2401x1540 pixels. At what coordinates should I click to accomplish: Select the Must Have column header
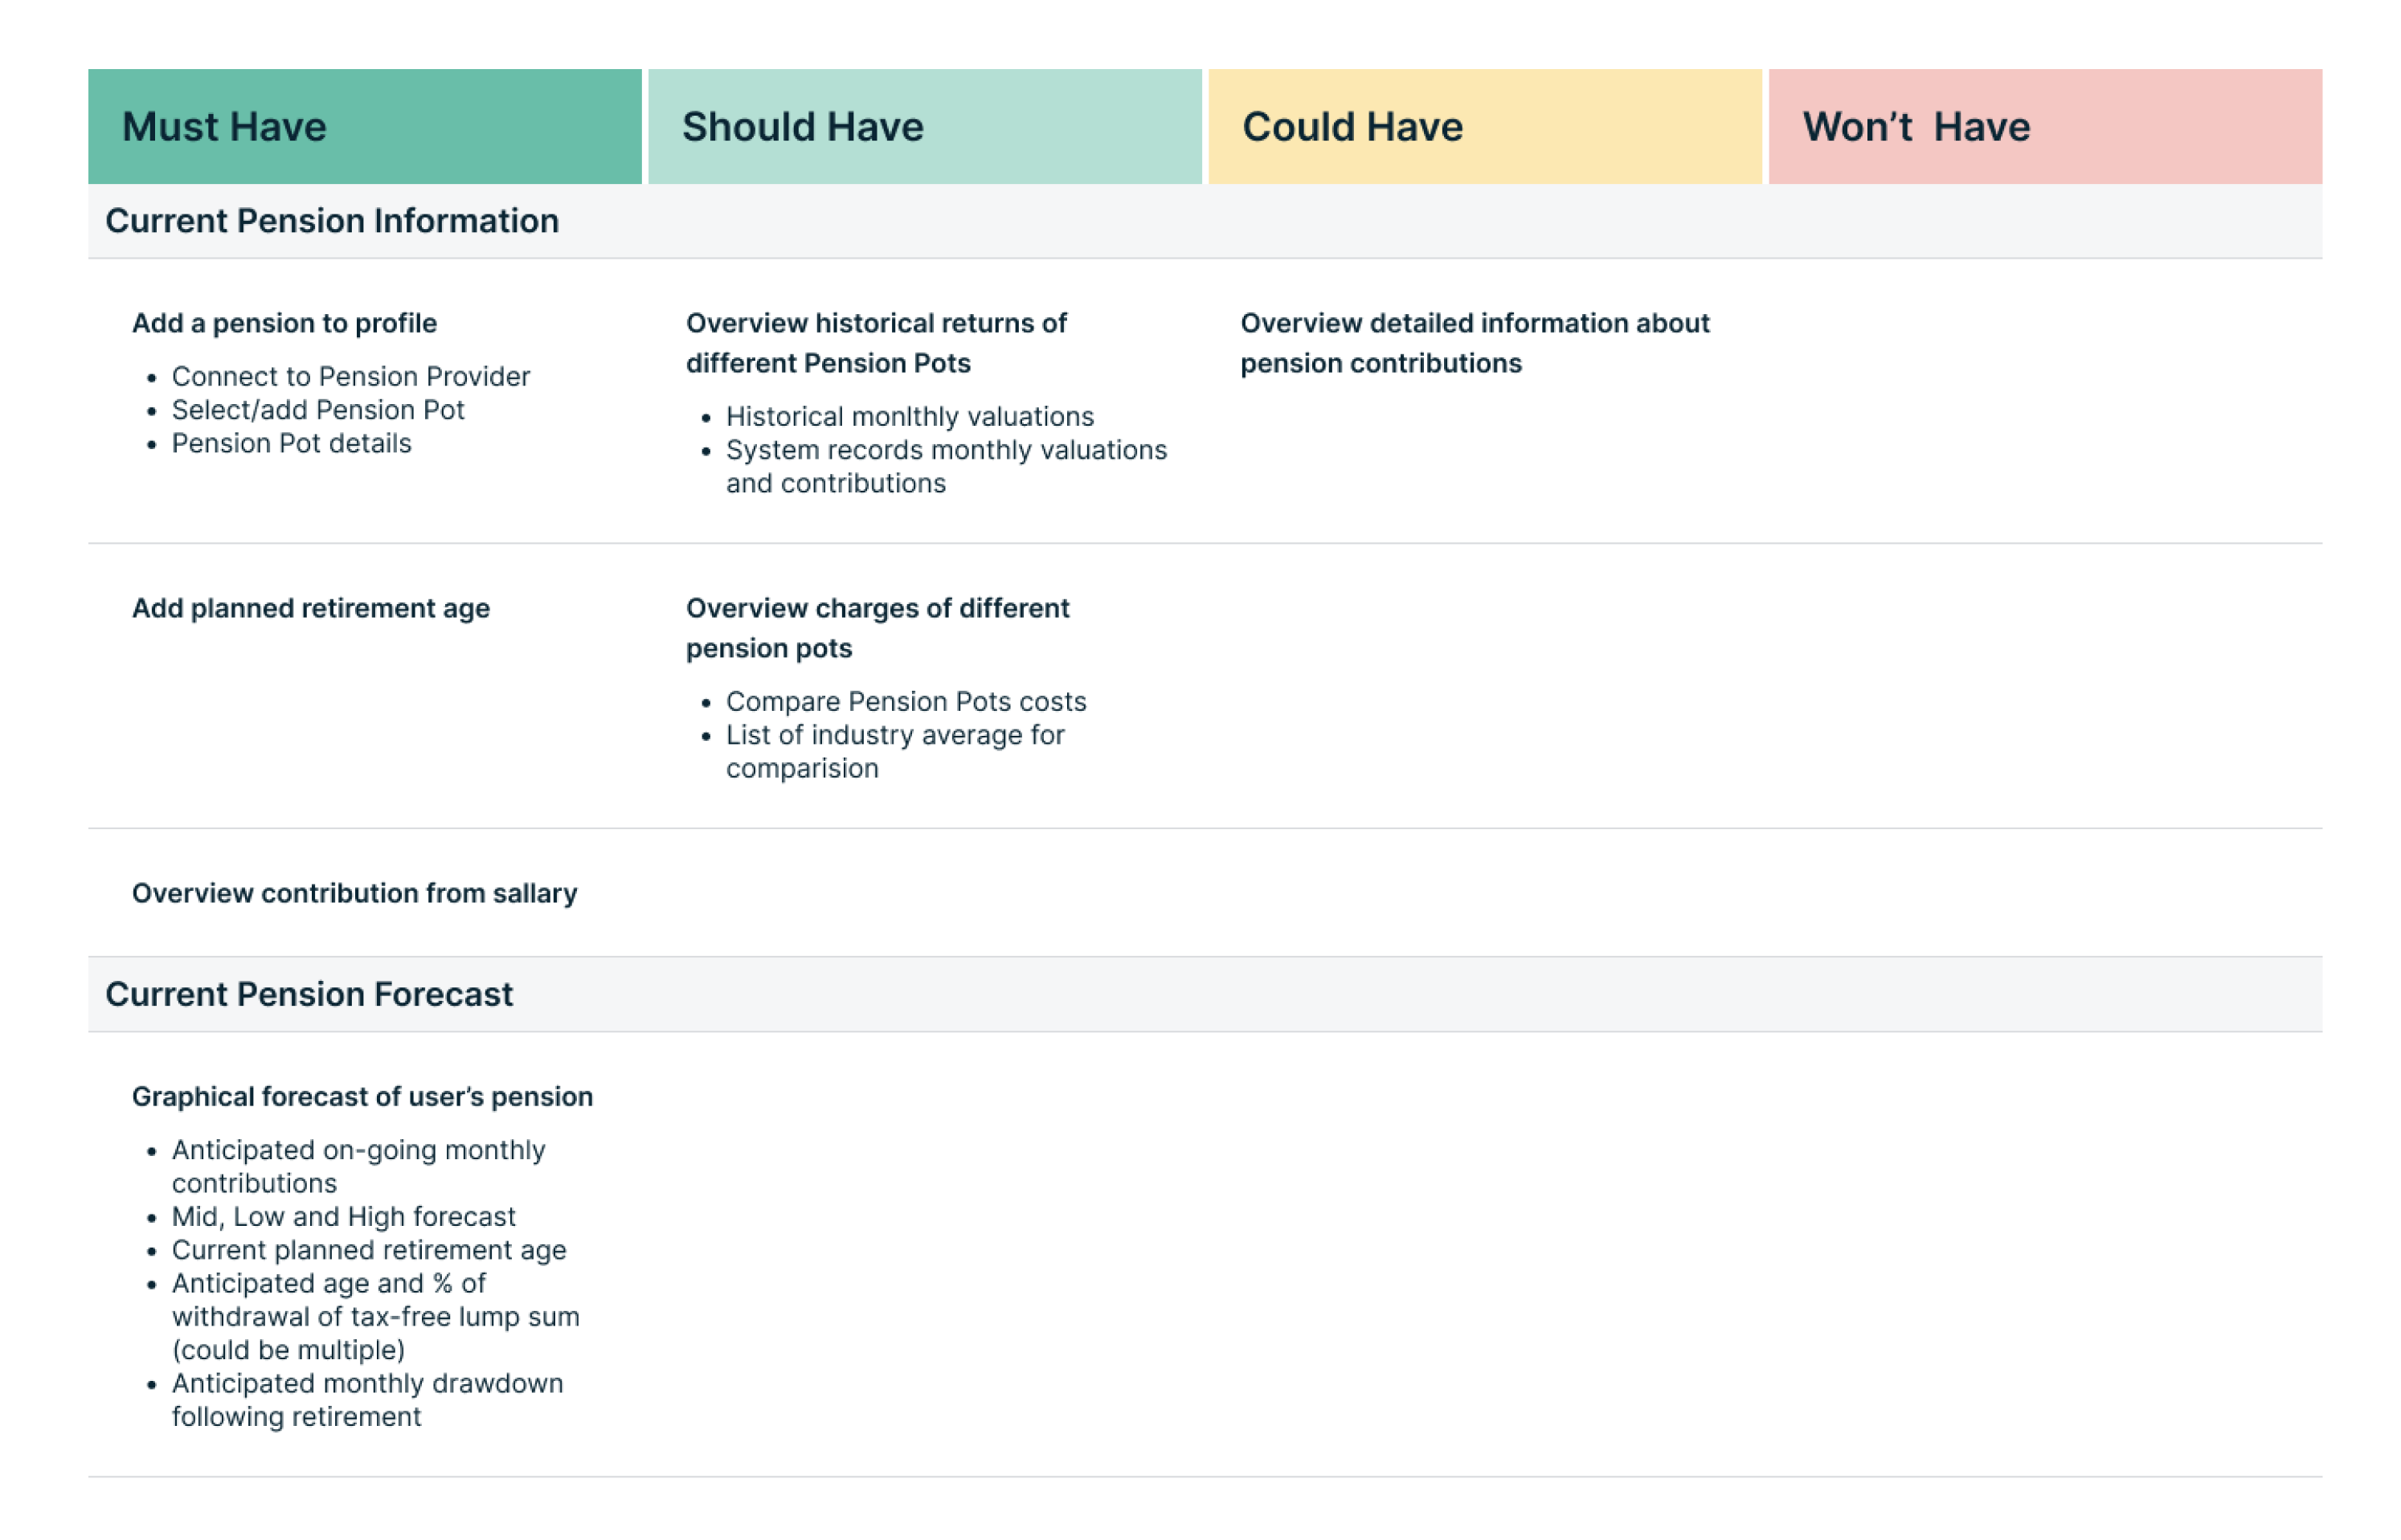(224, 126)
